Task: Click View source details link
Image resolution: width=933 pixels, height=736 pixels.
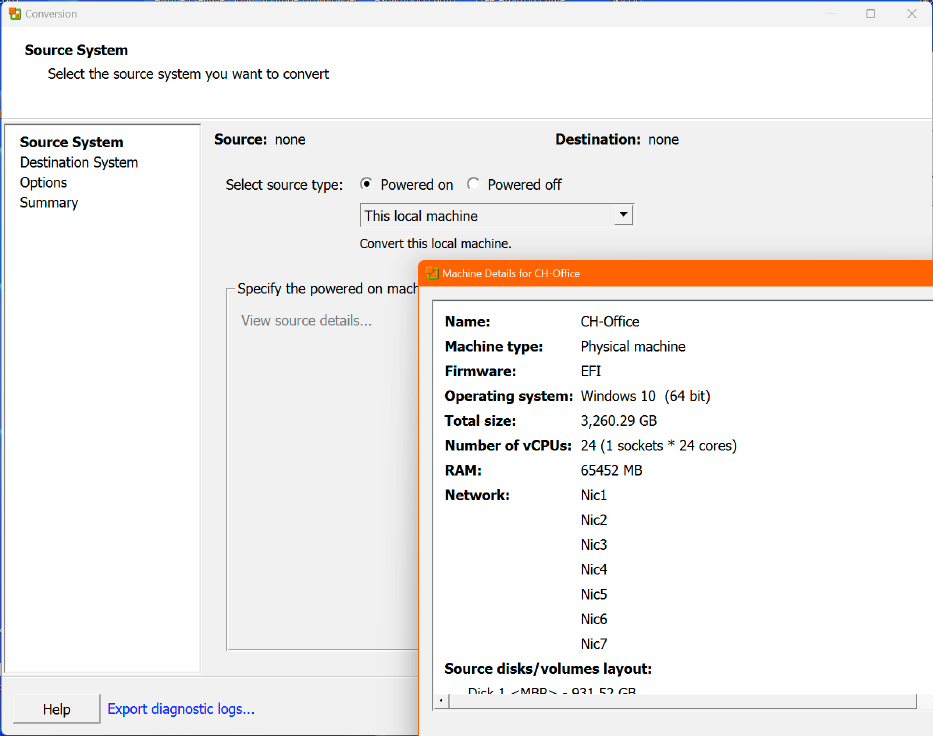Action: (x=306, y=321)
